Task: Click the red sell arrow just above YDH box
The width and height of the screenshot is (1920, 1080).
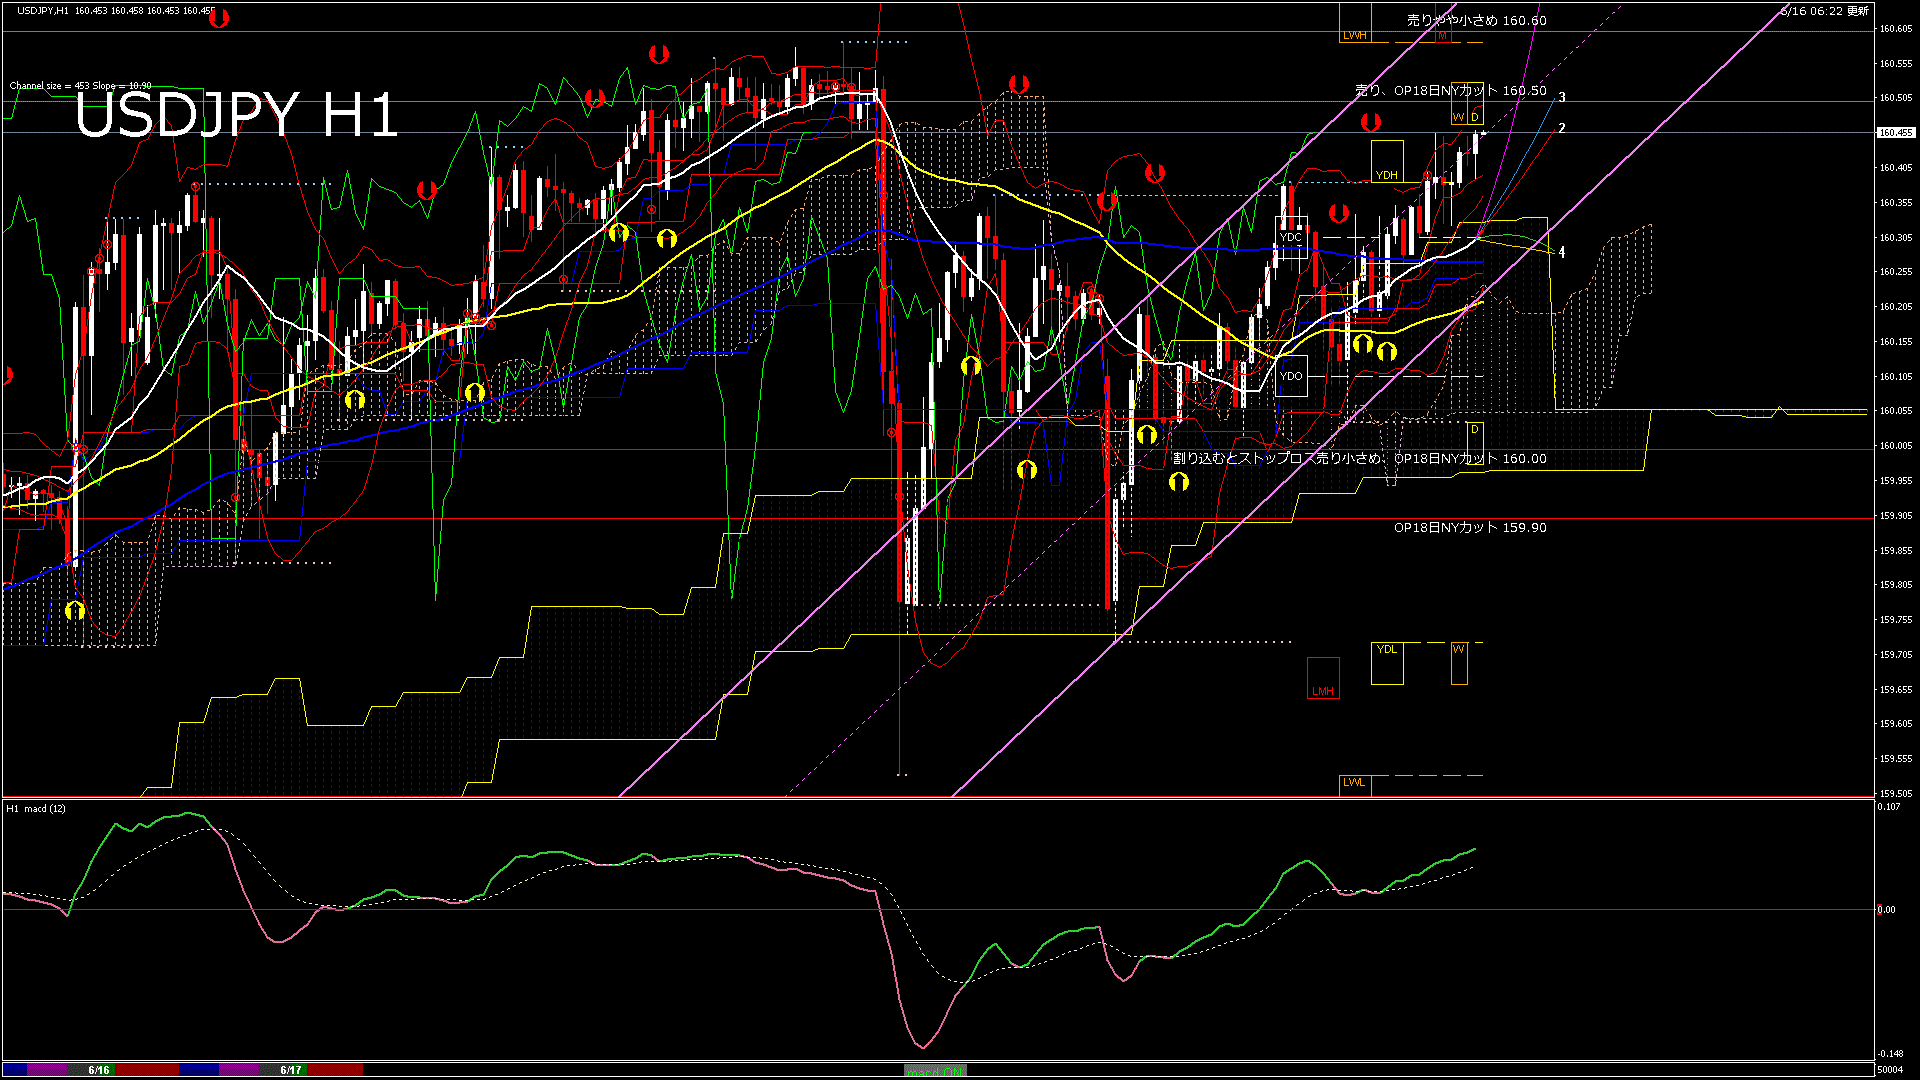Action: 1370,123
